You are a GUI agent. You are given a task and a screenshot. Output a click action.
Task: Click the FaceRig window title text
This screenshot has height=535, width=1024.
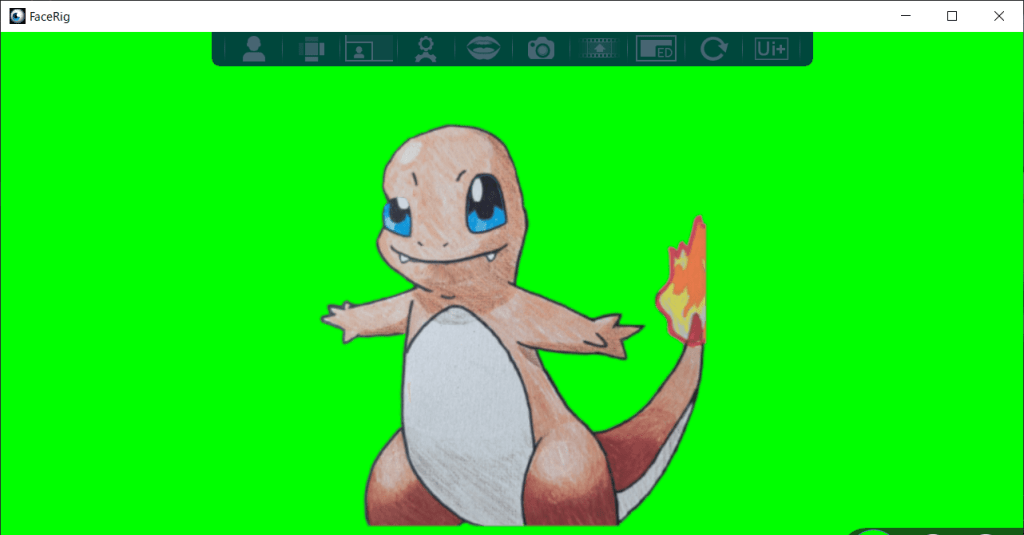click(x=50, y=16)
